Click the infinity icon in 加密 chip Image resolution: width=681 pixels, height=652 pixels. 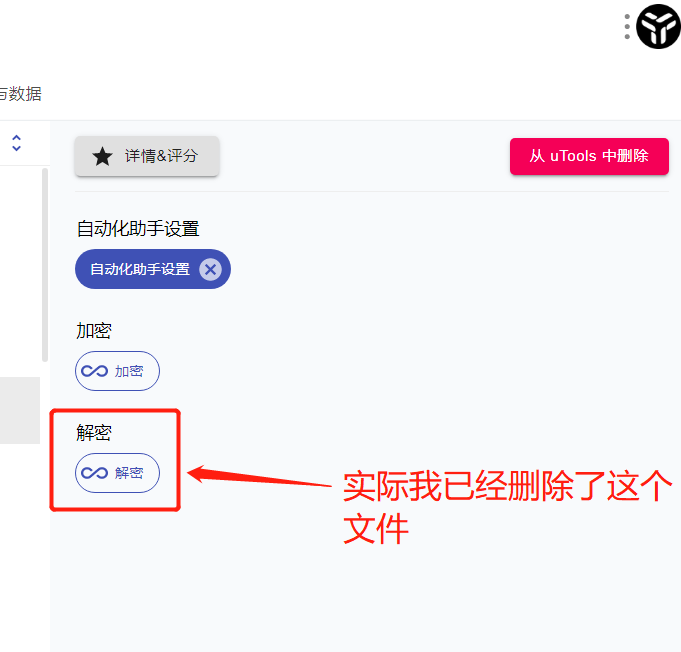pos(94,371)
